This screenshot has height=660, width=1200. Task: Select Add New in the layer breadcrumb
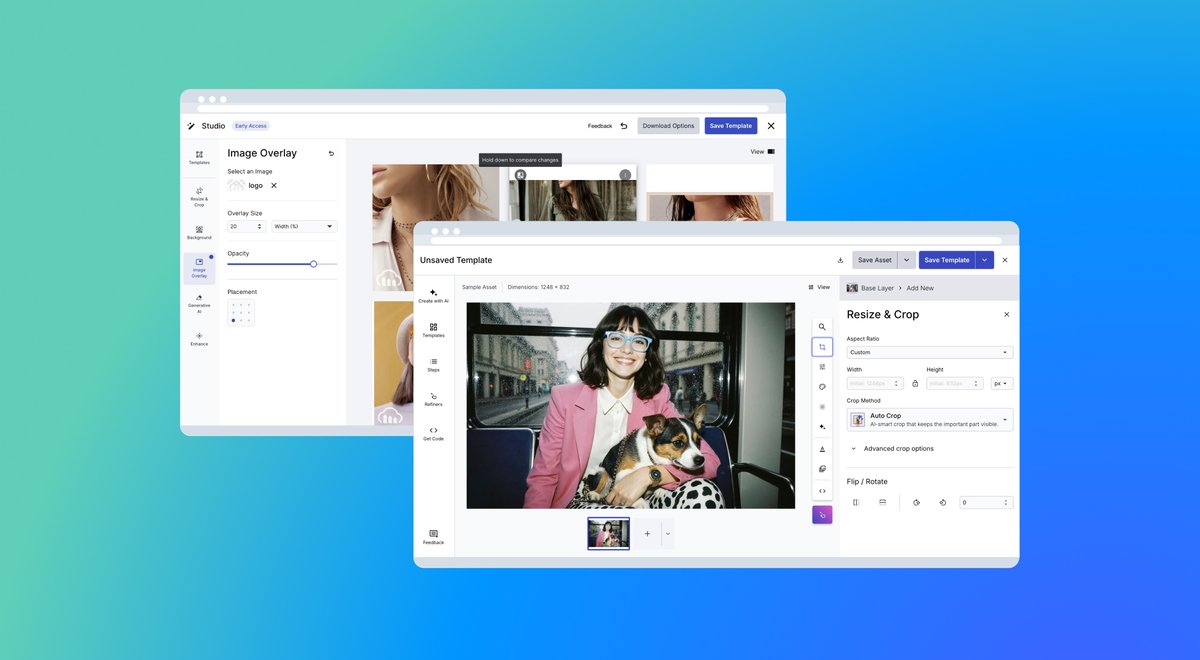click(920, 288)
